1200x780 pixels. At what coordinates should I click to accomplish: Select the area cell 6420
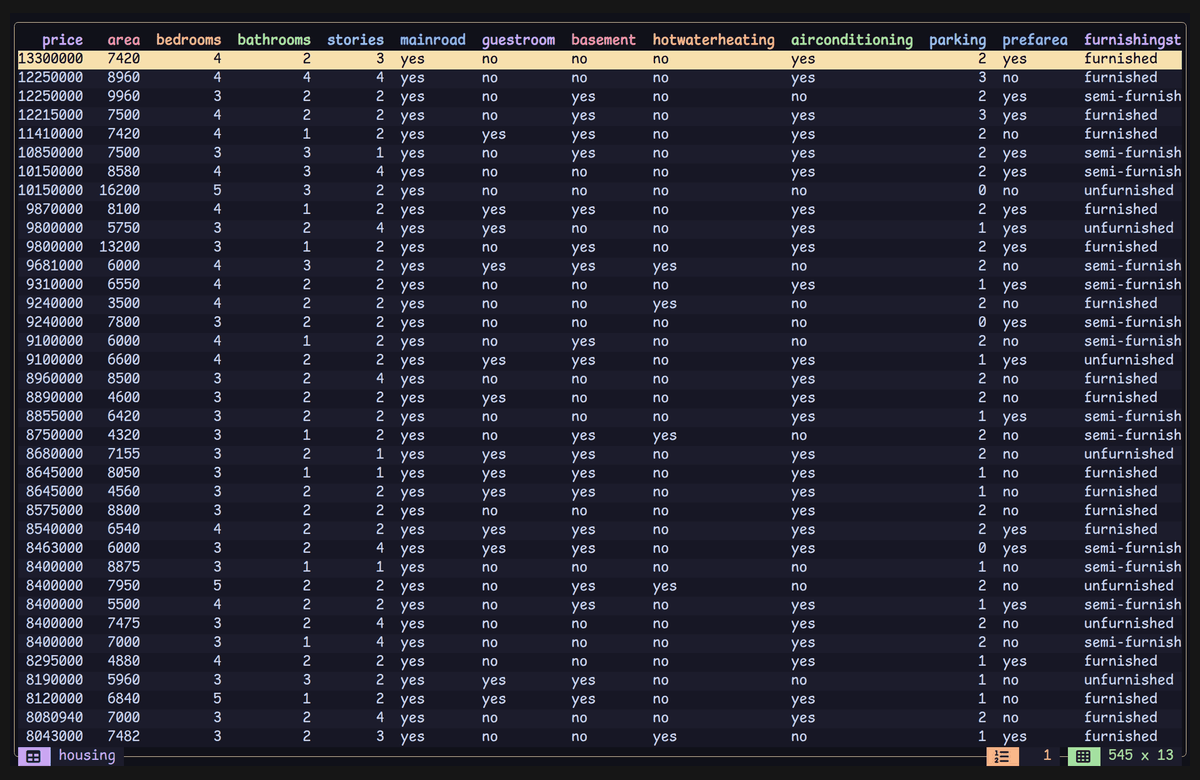(124, 417)
